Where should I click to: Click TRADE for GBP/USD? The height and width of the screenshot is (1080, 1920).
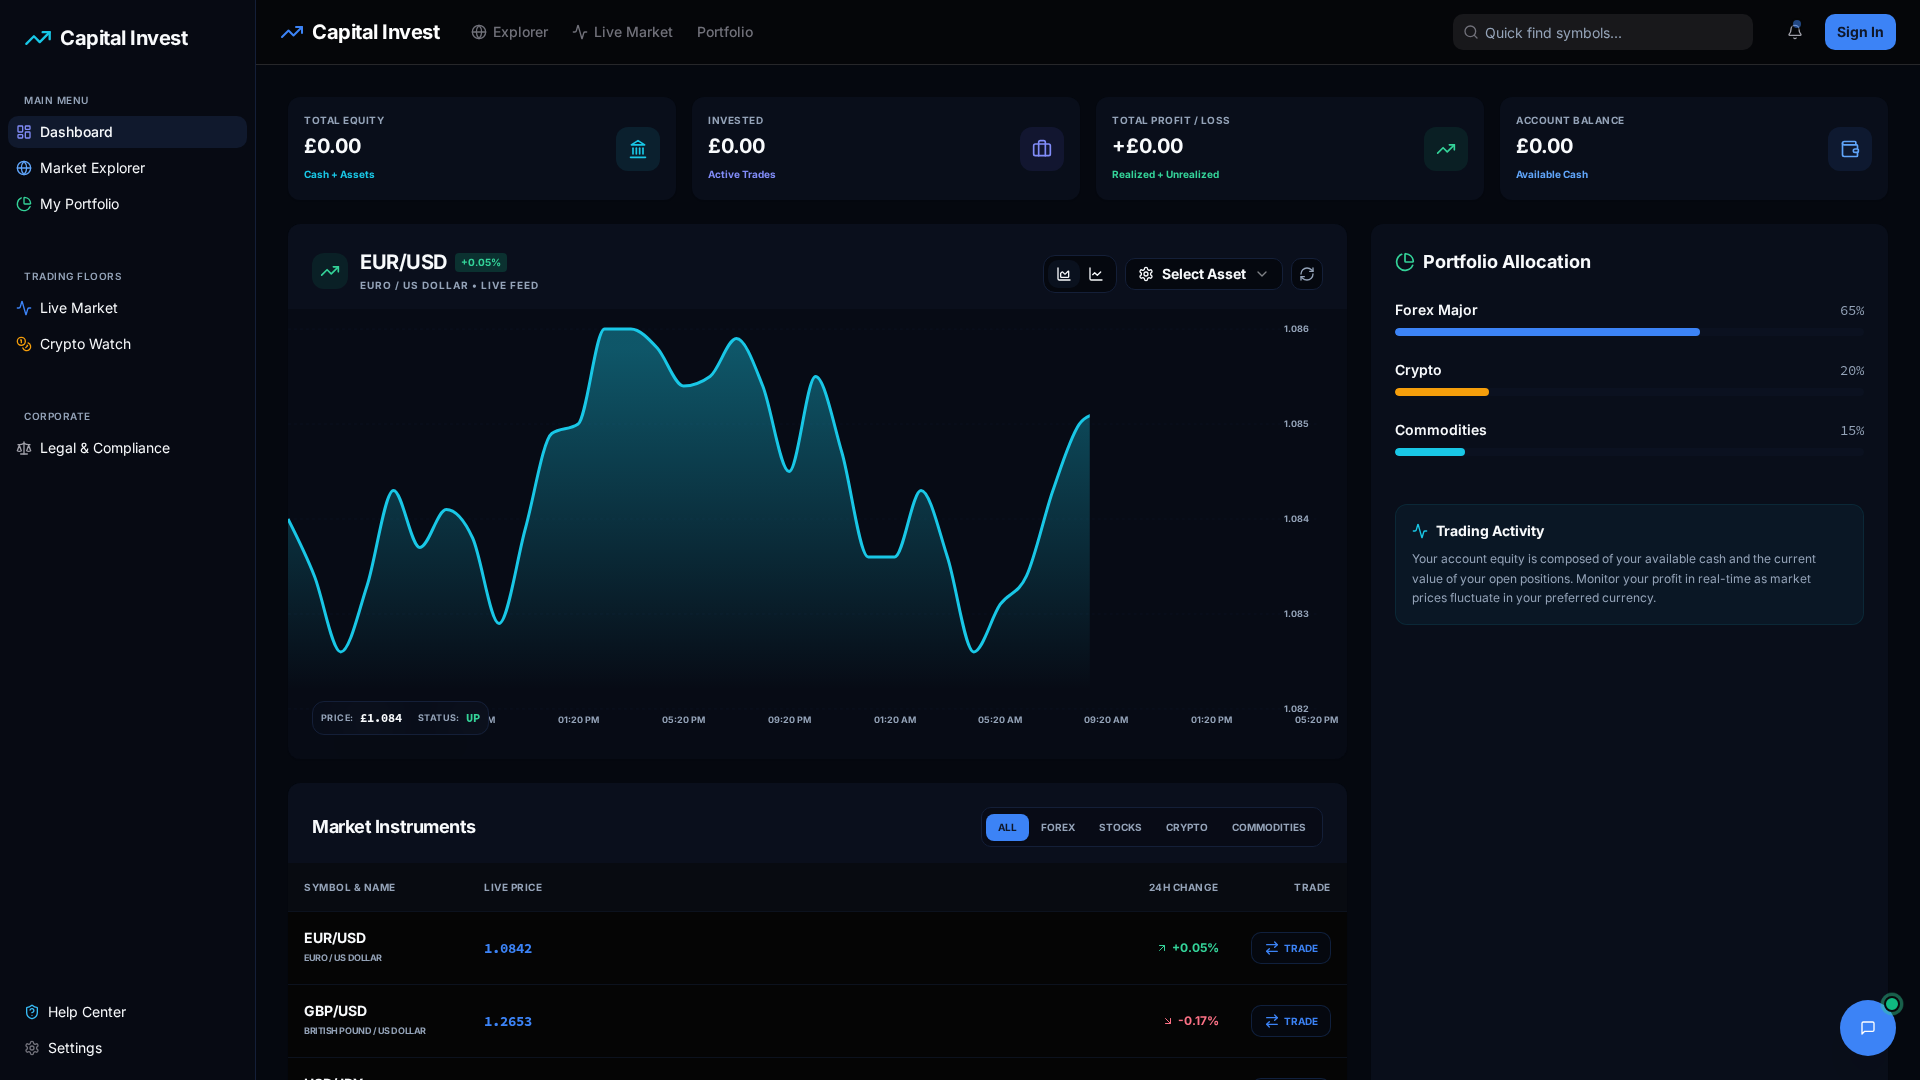point(1290,1021)
